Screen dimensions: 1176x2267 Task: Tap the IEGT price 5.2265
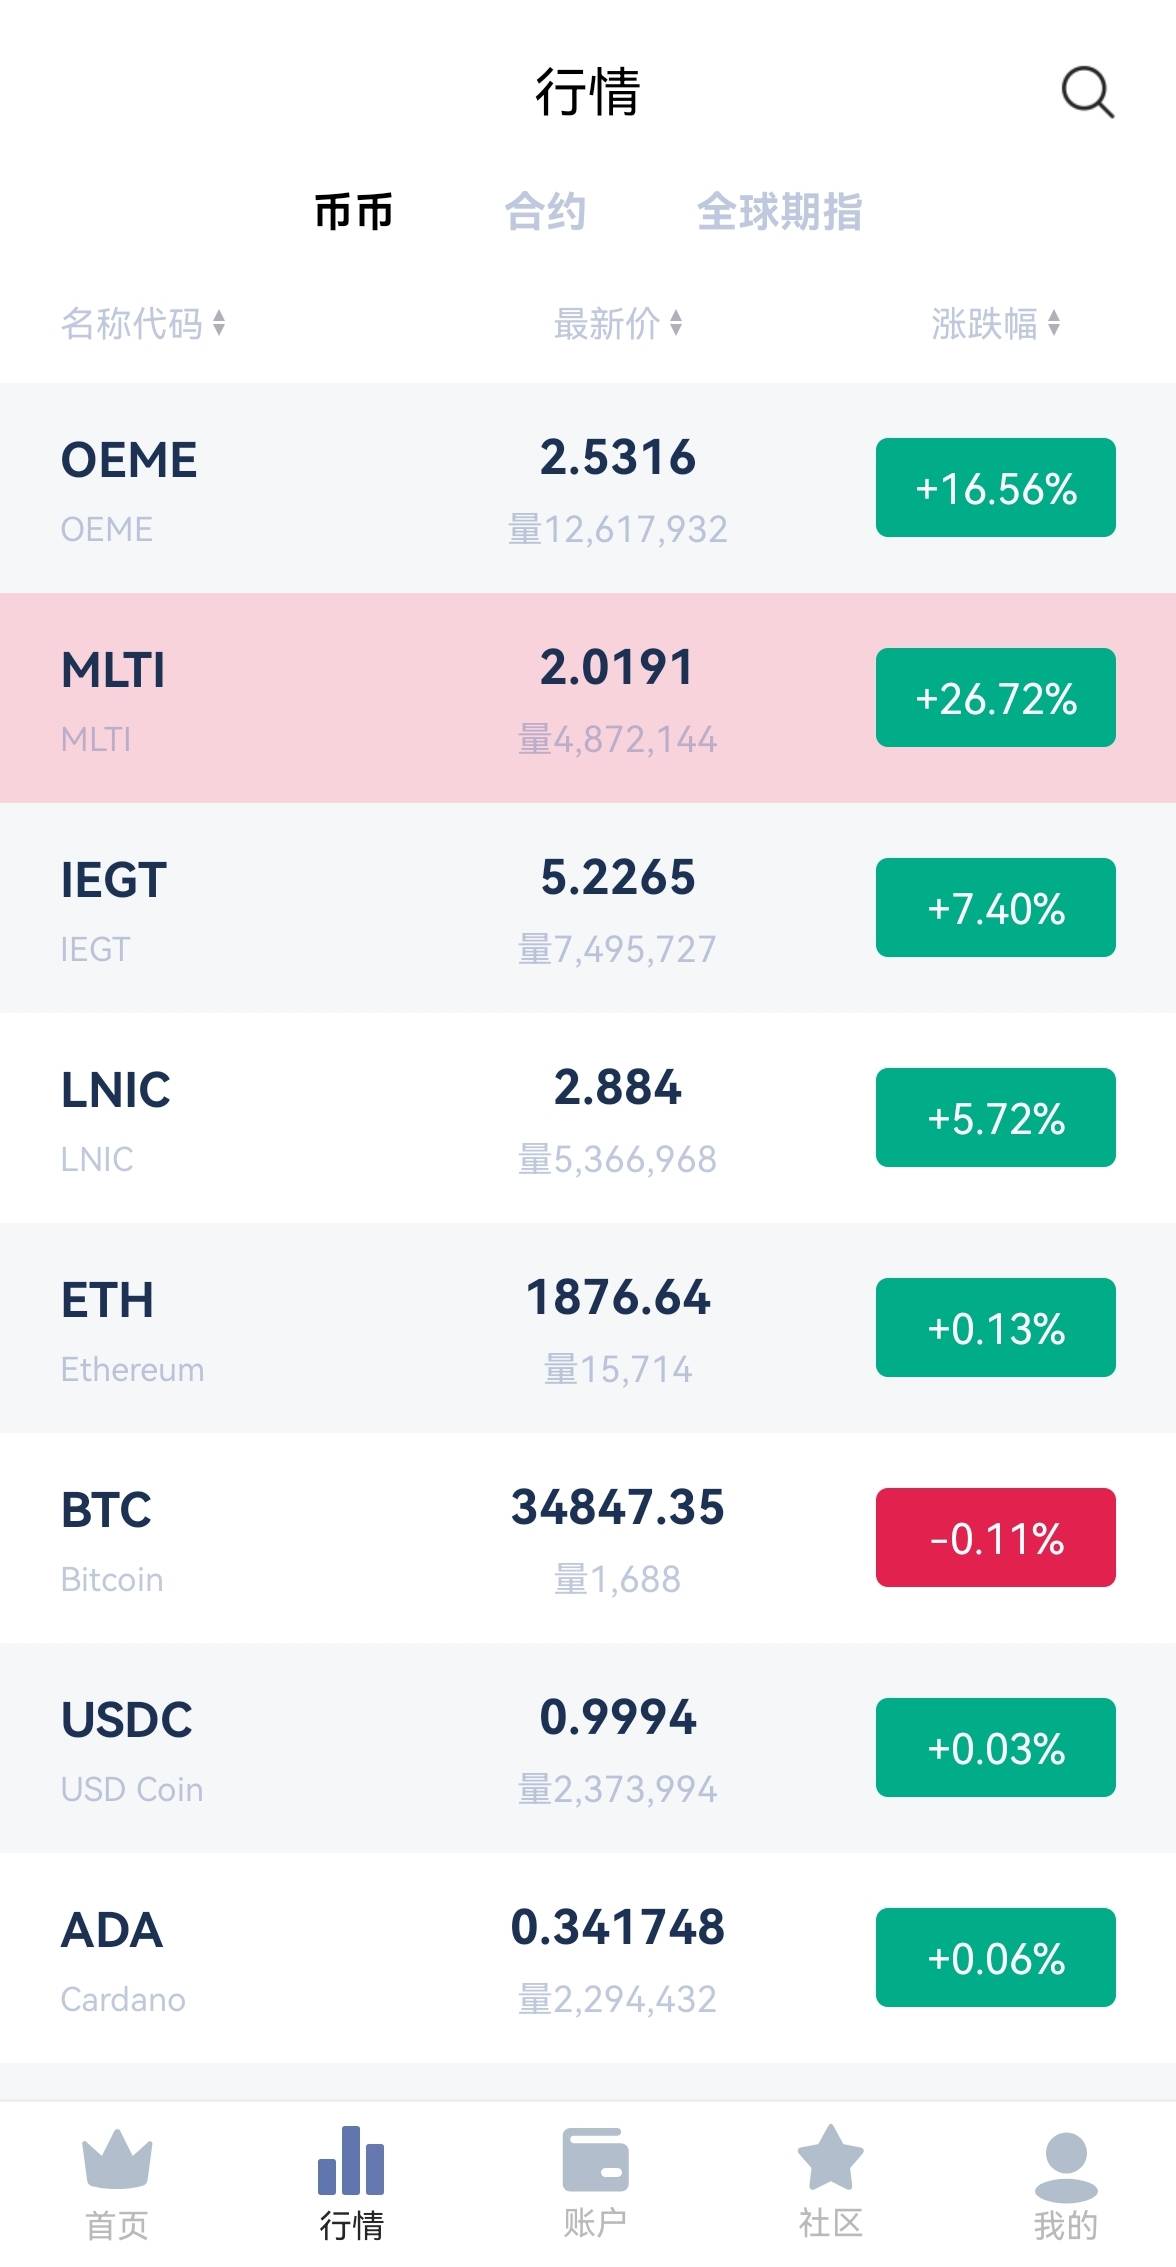[617, 878]
